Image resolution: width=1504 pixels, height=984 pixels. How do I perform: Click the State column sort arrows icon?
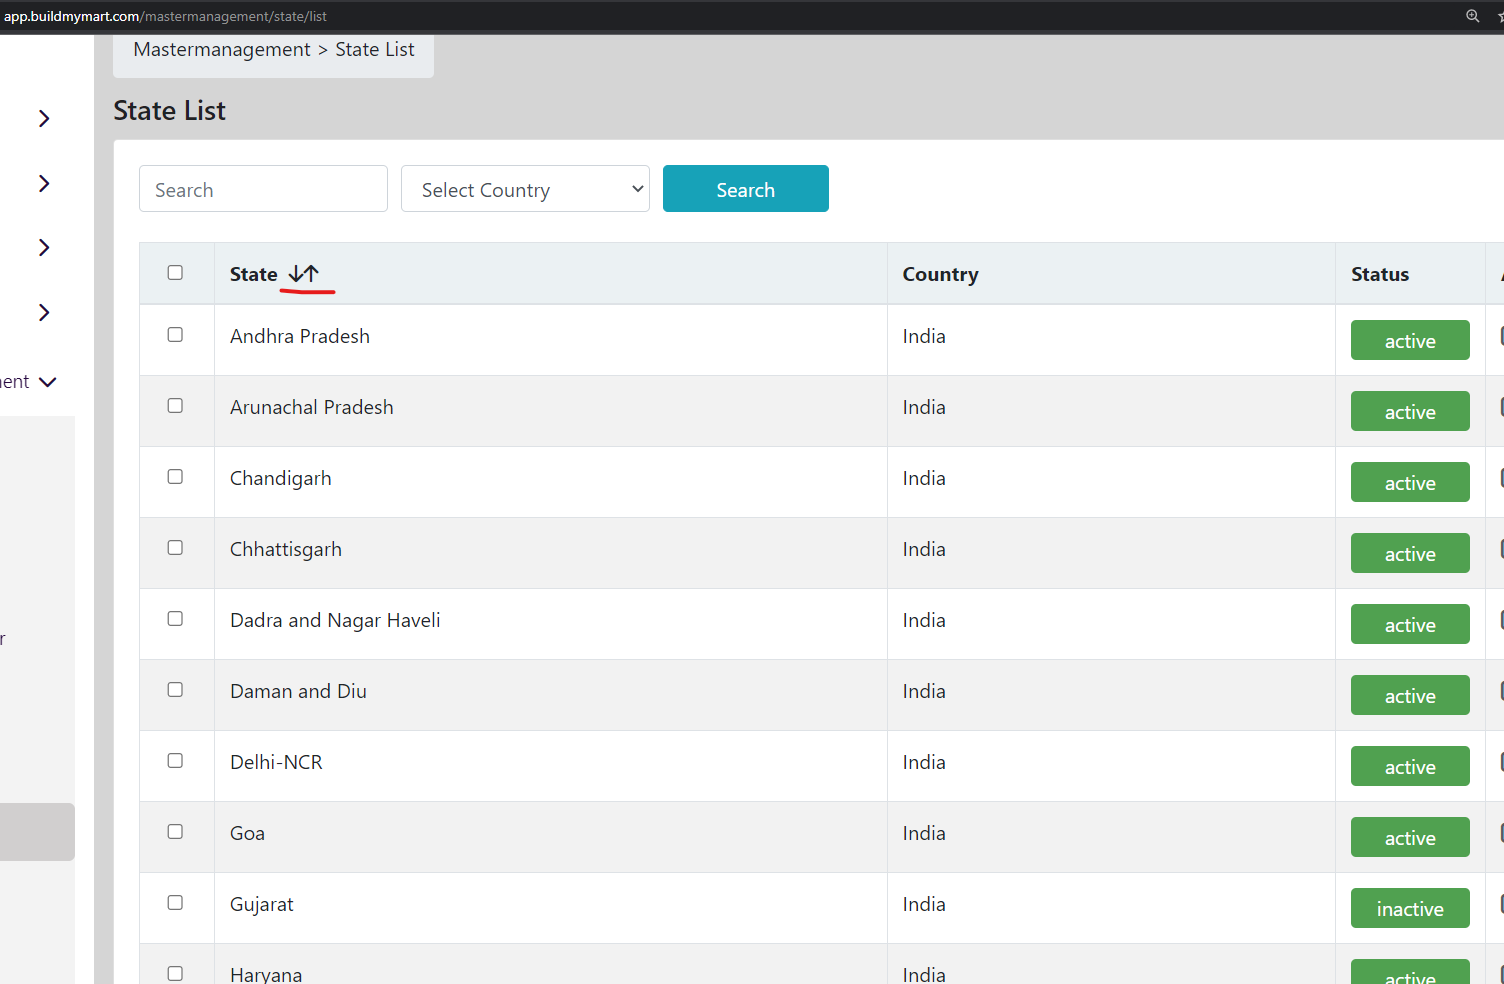pyautogui.click(x=304, y=273)
